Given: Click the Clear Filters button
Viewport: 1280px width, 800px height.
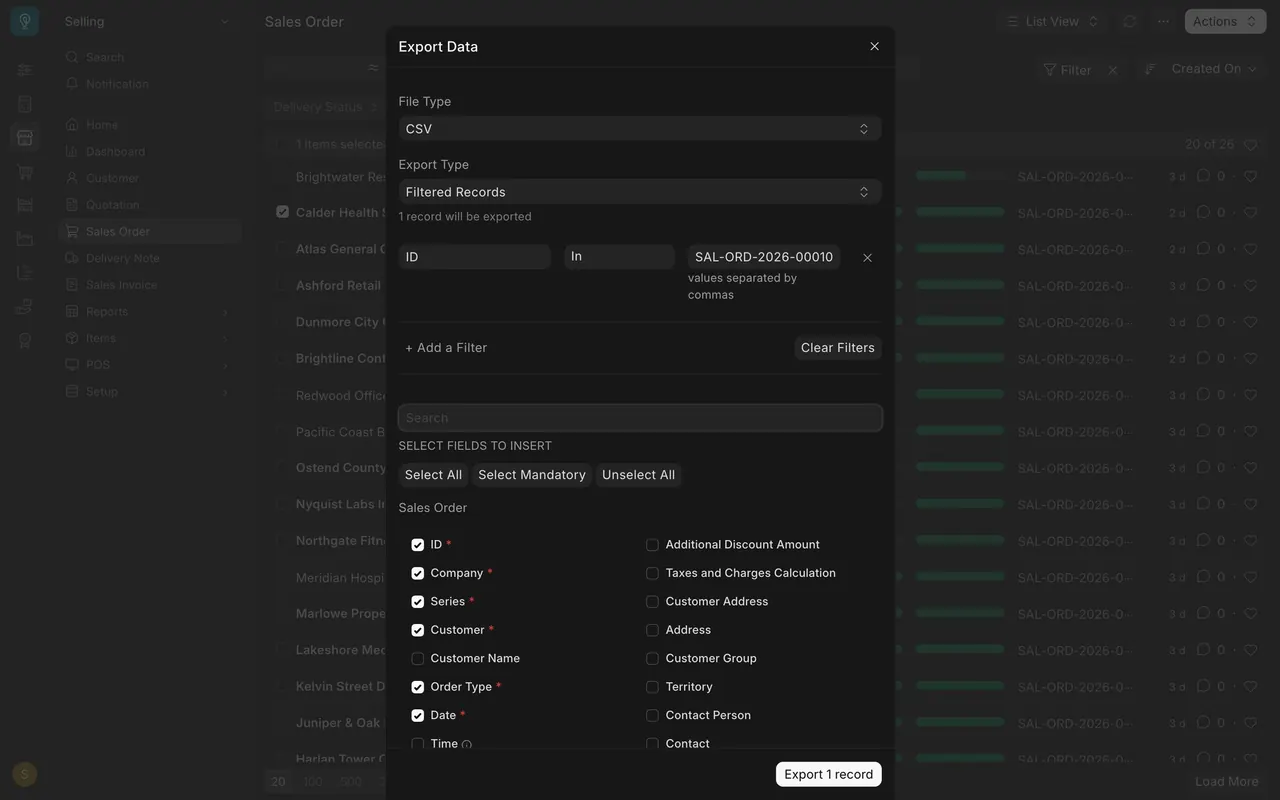Looking at the screenshot, I should [838, 348].
